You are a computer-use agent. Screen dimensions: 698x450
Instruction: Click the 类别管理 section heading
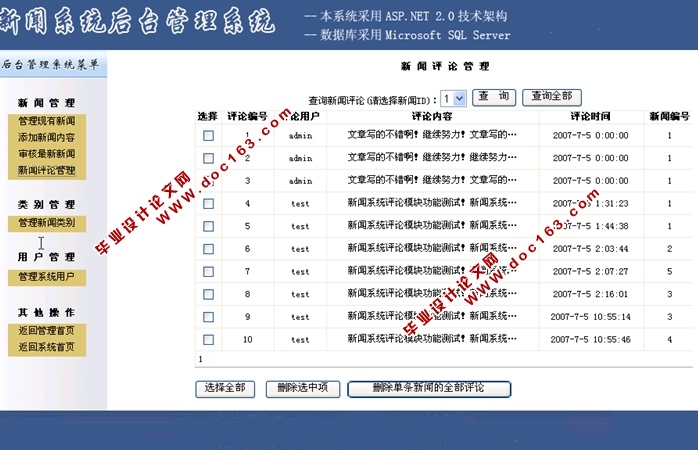coord(46,205)
